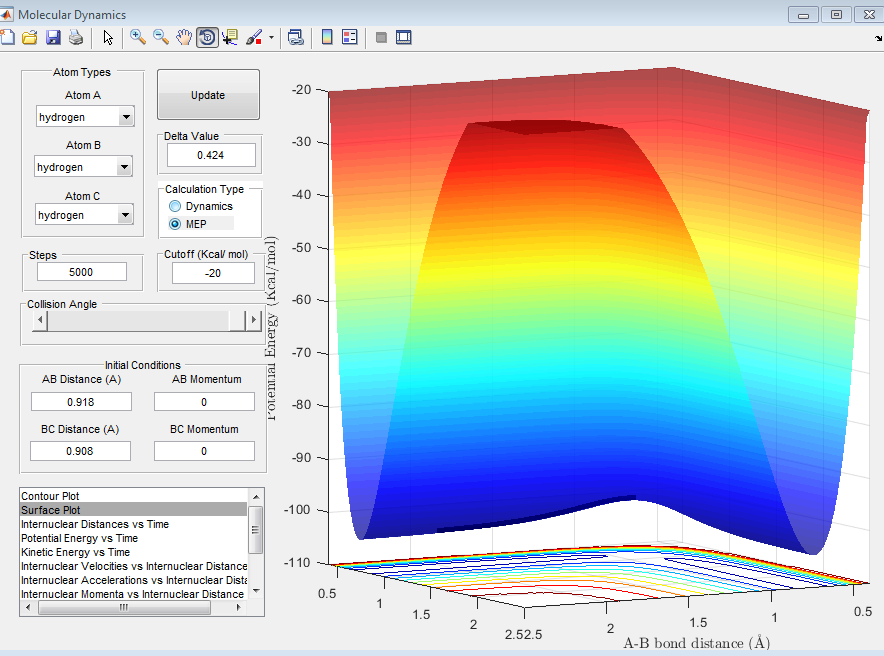Select the Data Cursor tool

(231, 37)
